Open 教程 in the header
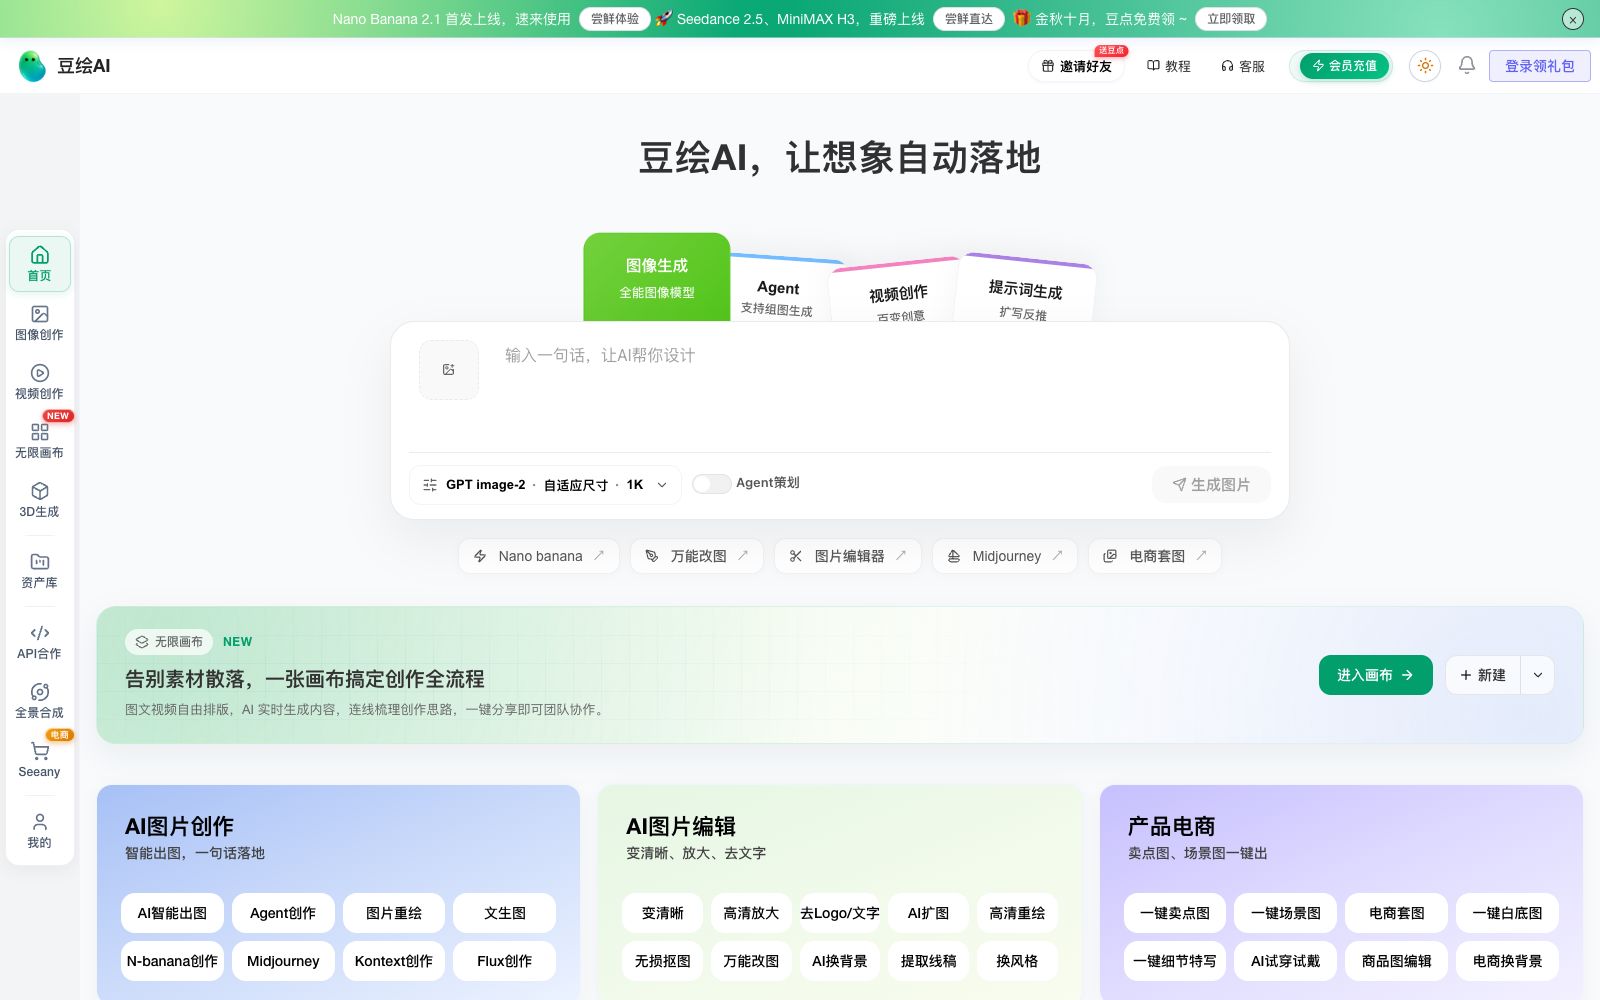1600x1000 pixels. 1168,66
